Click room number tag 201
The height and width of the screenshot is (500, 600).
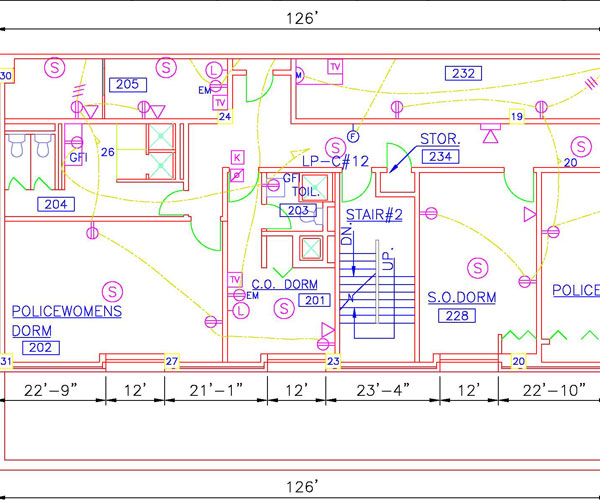[x=314, y=300]
